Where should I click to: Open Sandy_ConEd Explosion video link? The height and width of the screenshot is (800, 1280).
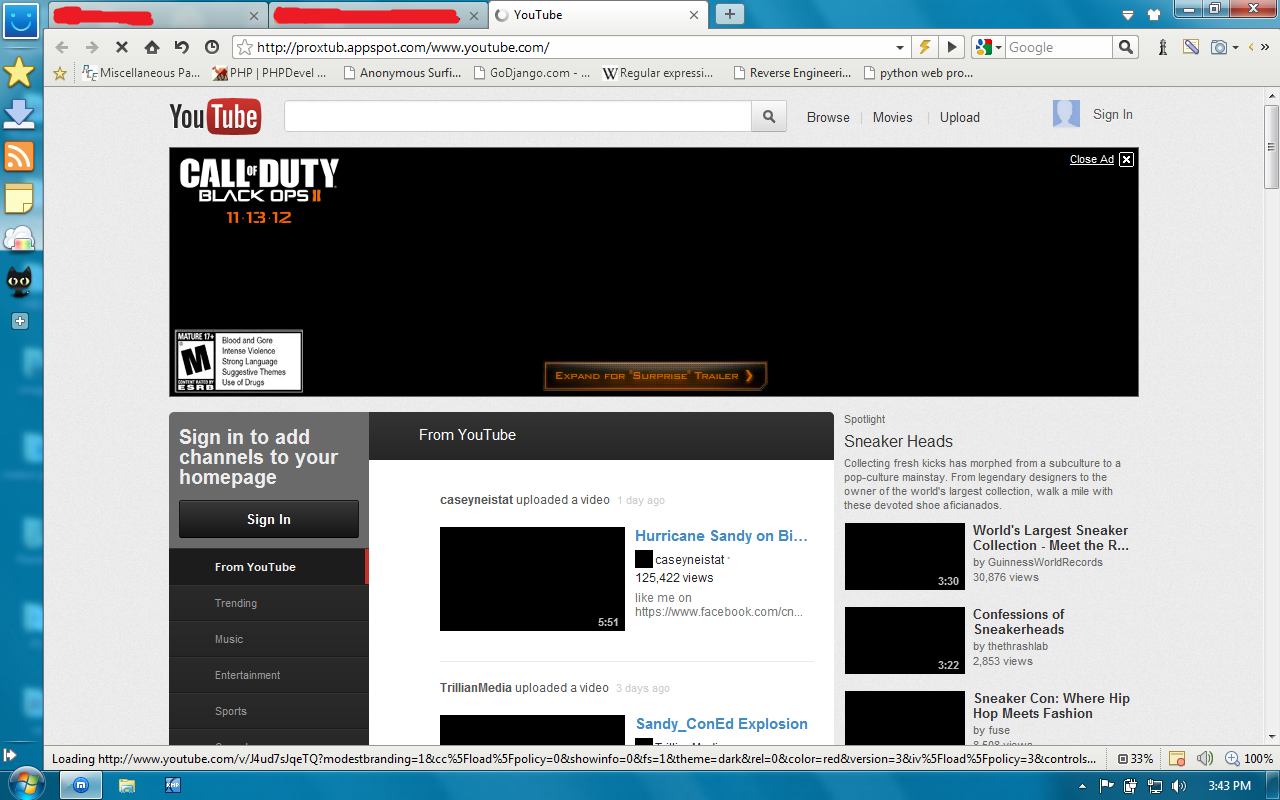(722, 724)
